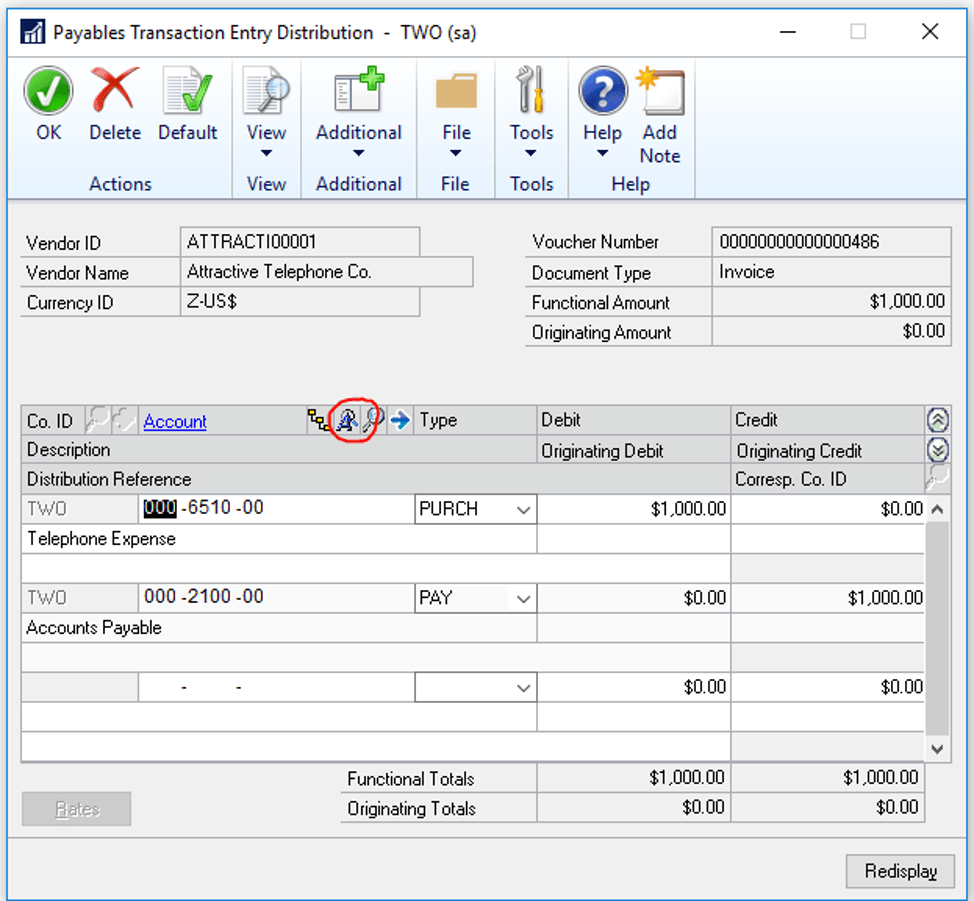Expand the PAY type dropdown
Viewport: 974px width, 901px height.
click(523, 599)
